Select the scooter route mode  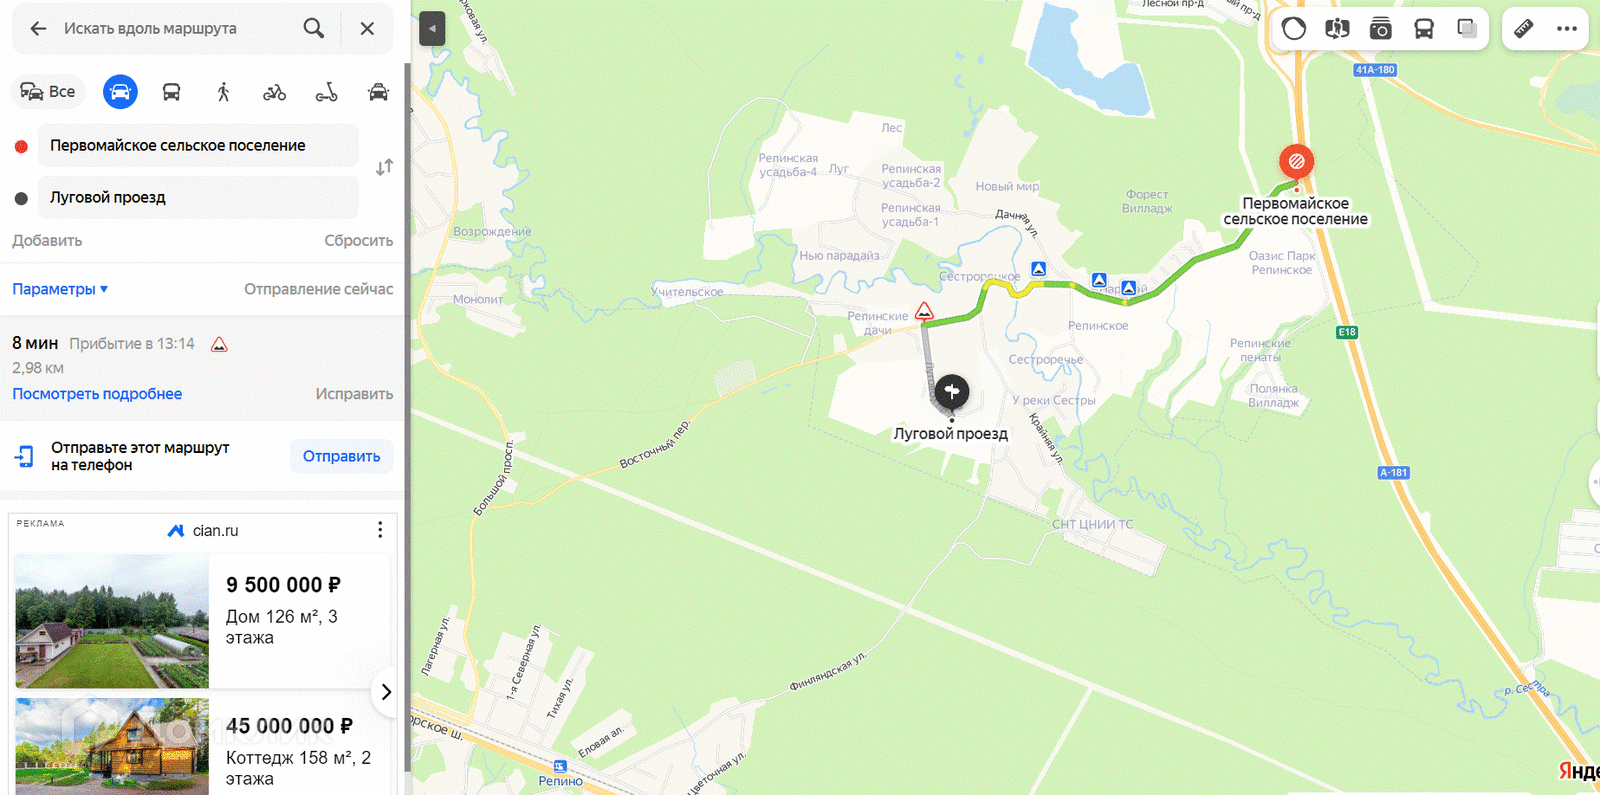click(326, 92)
